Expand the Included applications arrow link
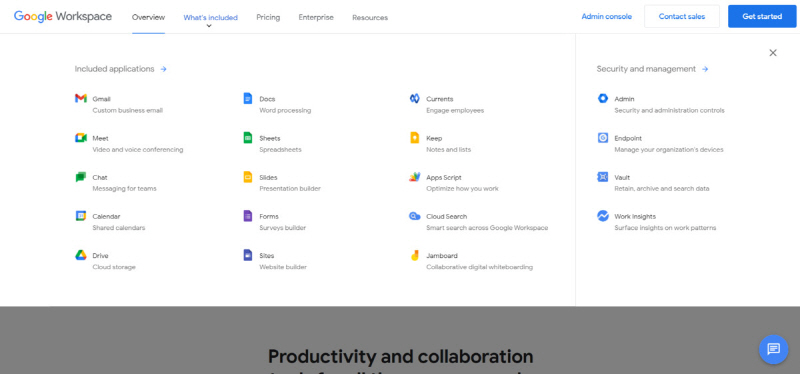 [x=163, y=69]
